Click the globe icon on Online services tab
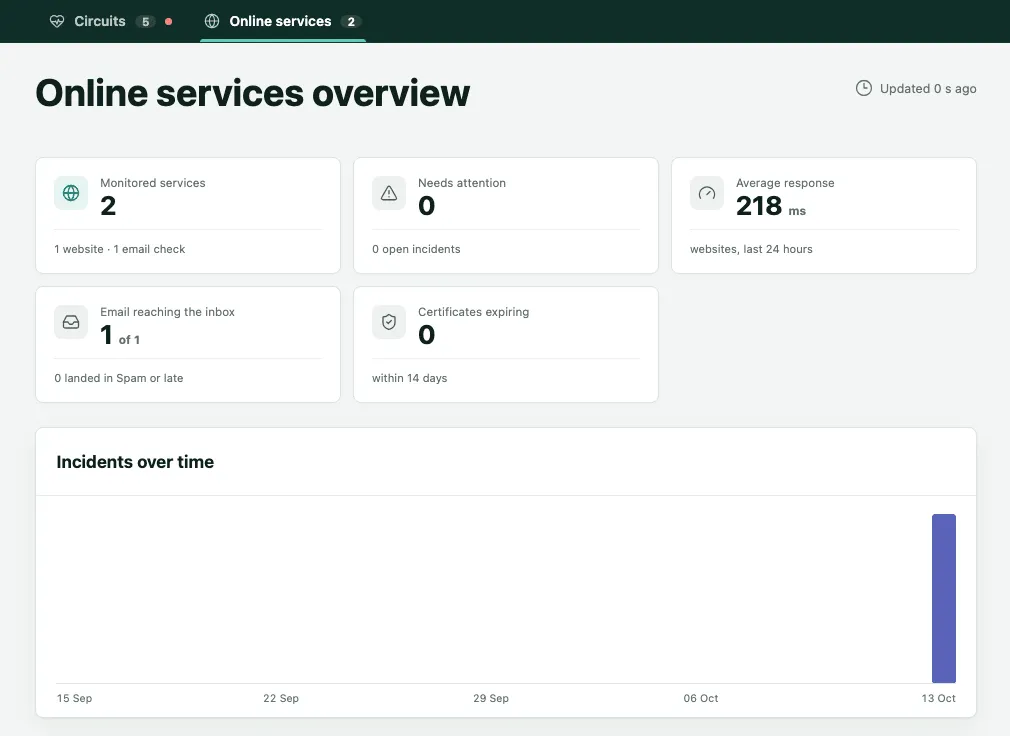This screenshot has height=736, width=1010. pyautogui.click(x=212, y=21)
